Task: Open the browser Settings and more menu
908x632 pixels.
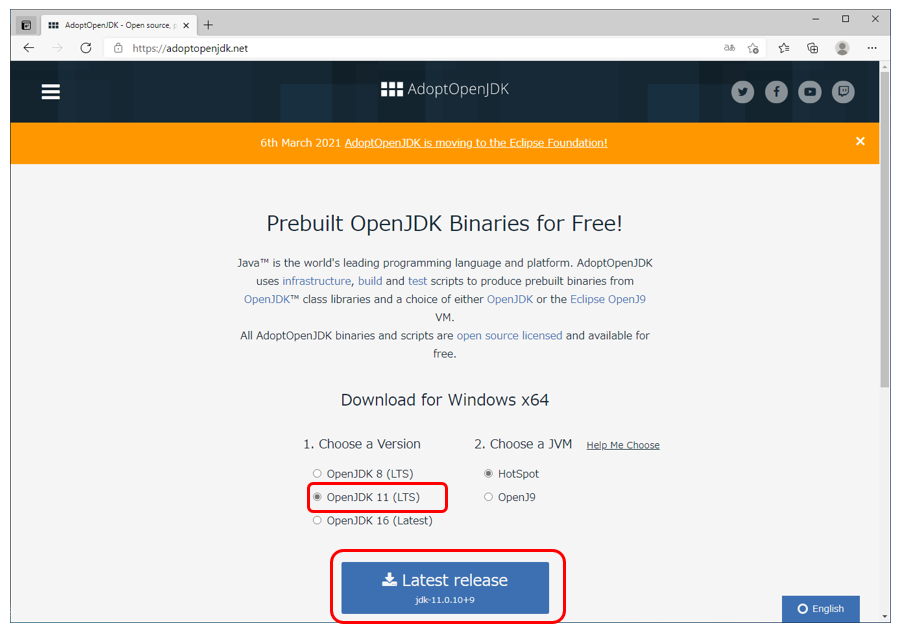Action: pyautogui.click(x=872, y=48)
